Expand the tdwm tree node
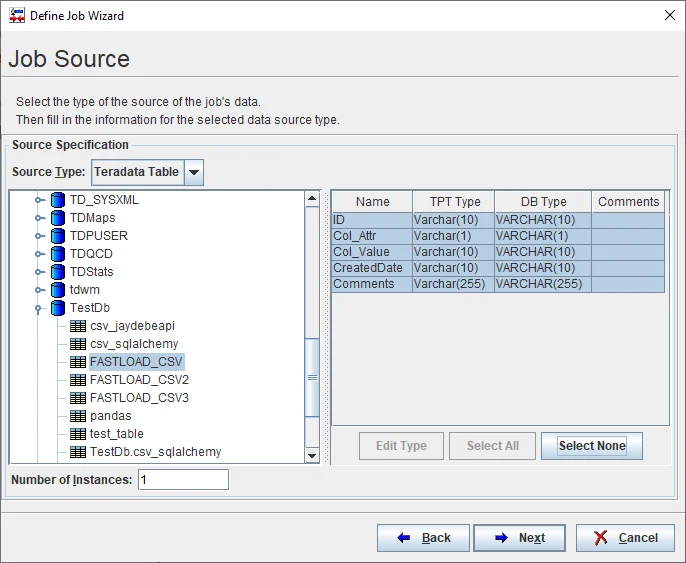Image resolution: width=686 pixels, height=563 pixels. (39, 290)
